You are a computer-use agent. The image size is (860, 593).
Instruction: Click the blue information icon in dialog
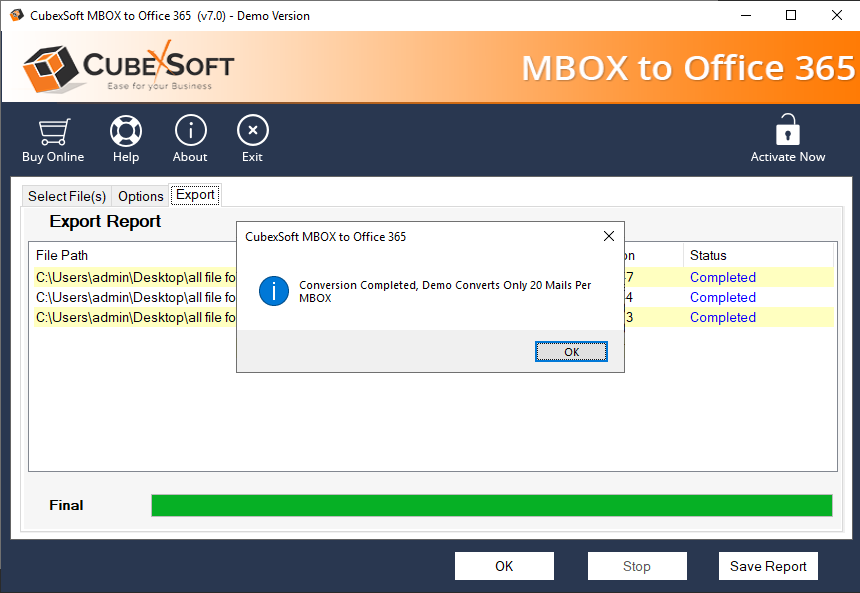(x=273, y=291)
